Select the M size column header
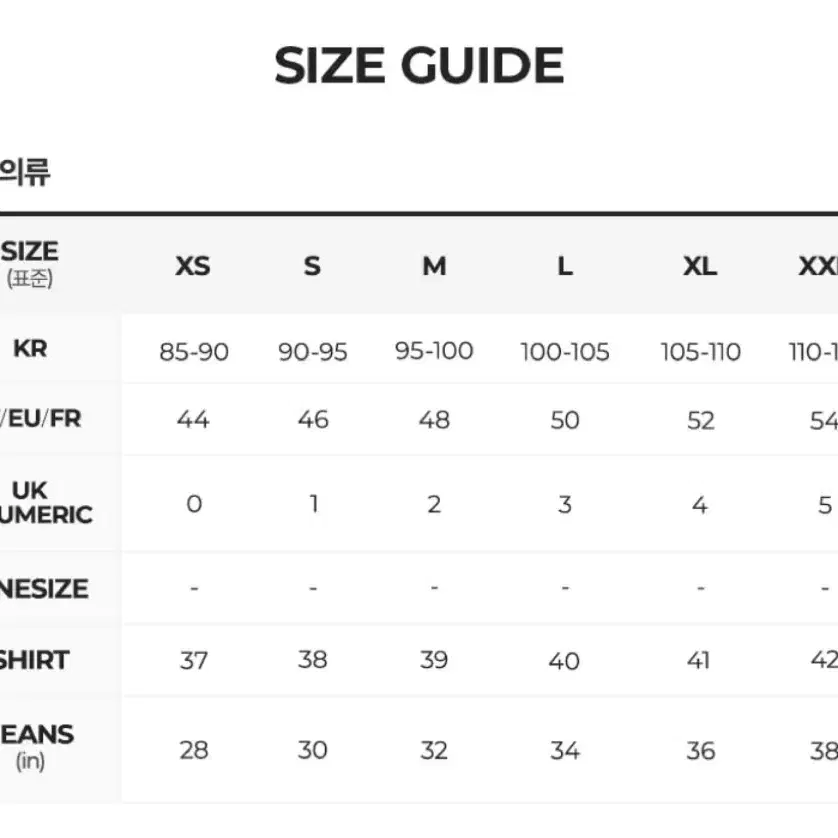The height and width of the screenshot is (838, 838). tap(434, 266)
